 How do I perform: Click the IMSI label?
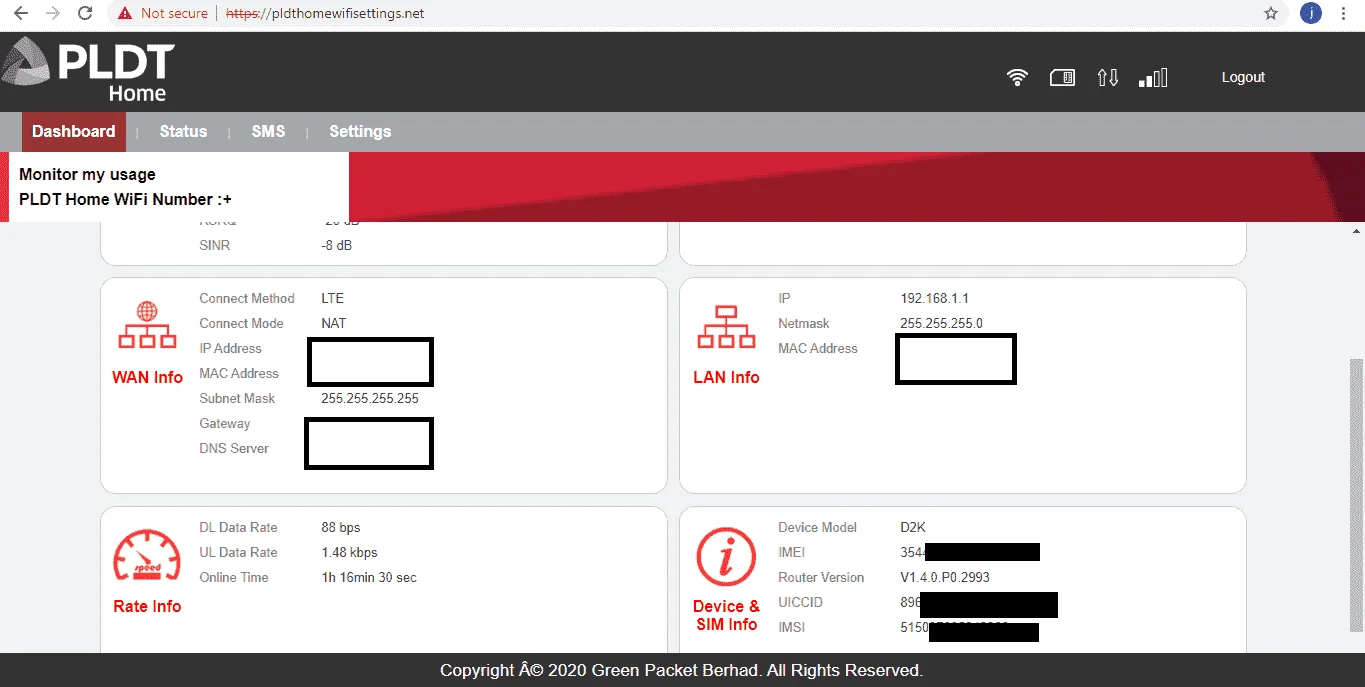click(x=791, y=627)
